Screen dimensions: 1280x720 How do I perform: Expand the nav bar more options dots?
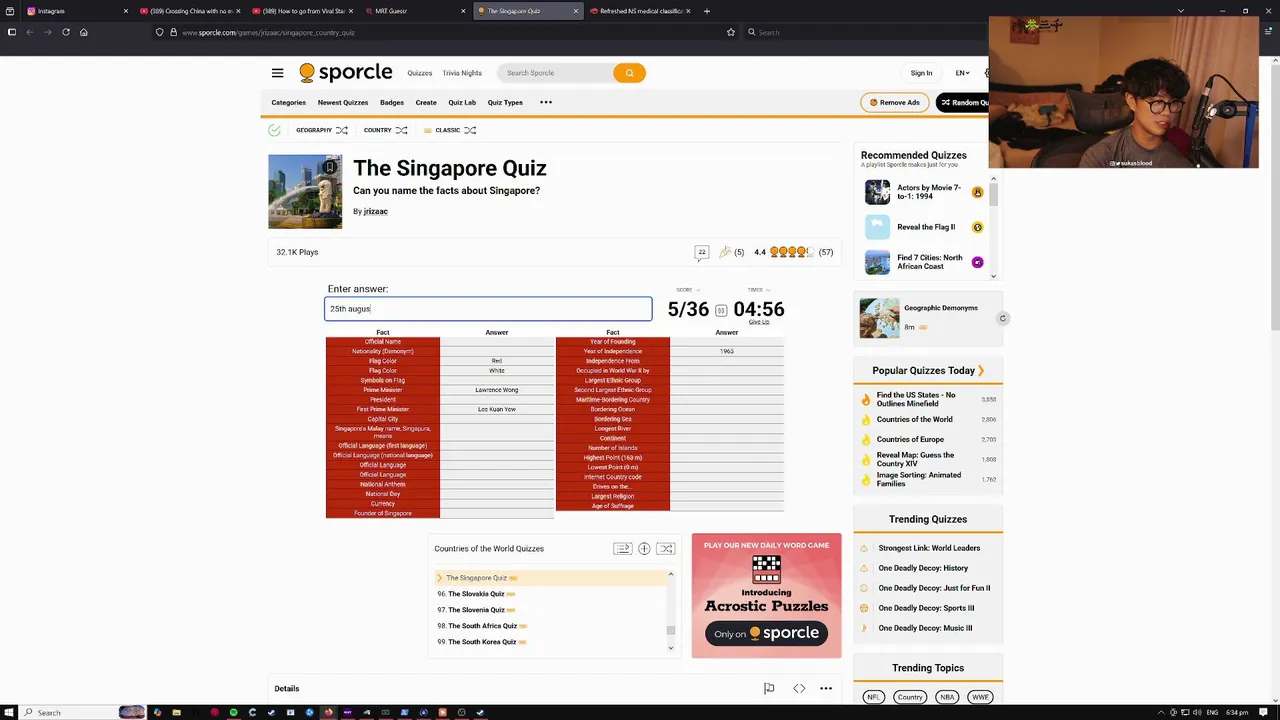coord(546,102)
